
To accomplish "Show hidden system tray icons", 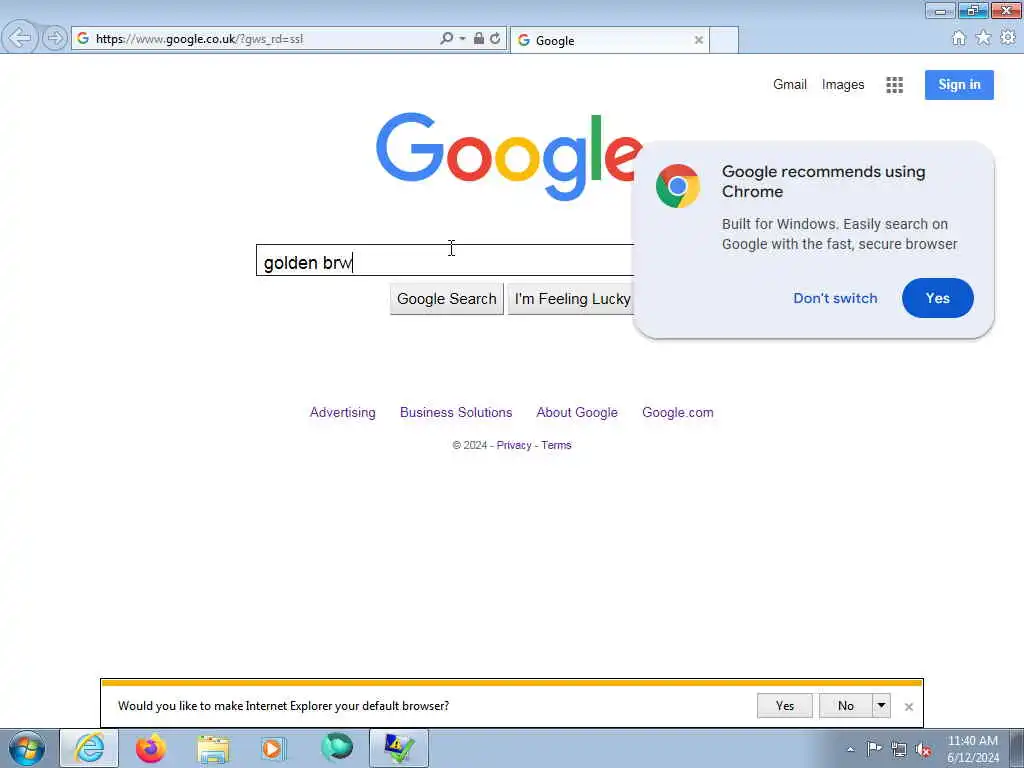I will (x=850, y=750).
